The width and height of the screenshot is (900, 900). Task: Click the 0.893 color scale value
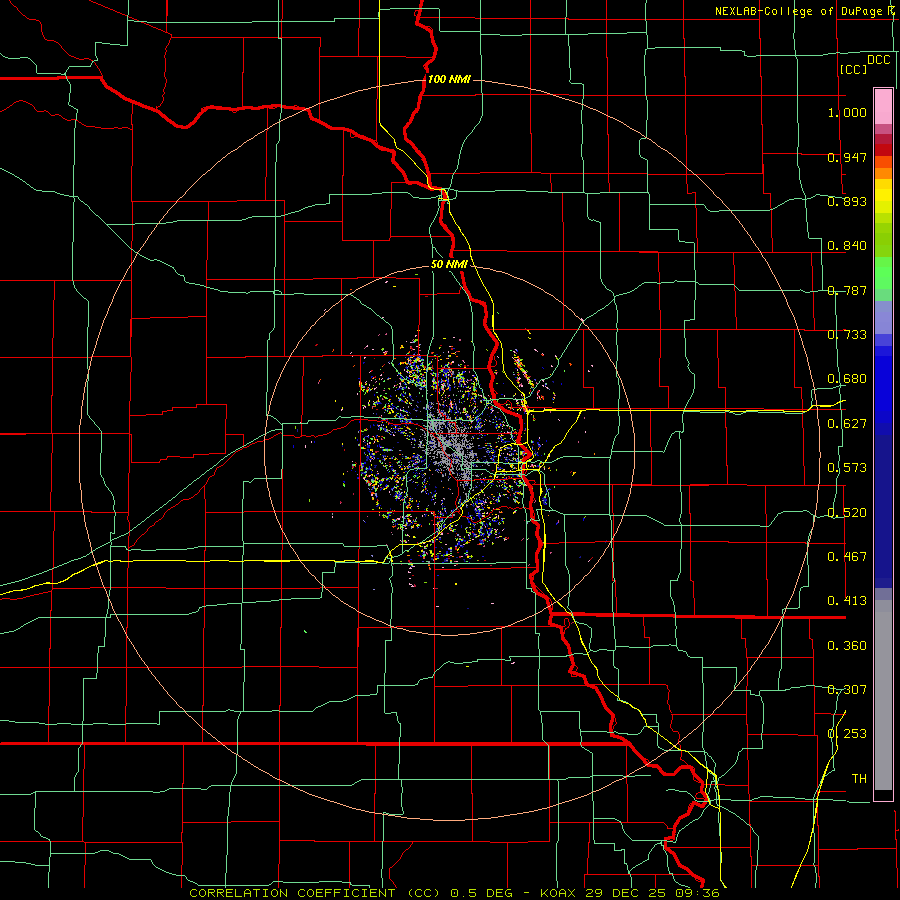click(847, 201)
